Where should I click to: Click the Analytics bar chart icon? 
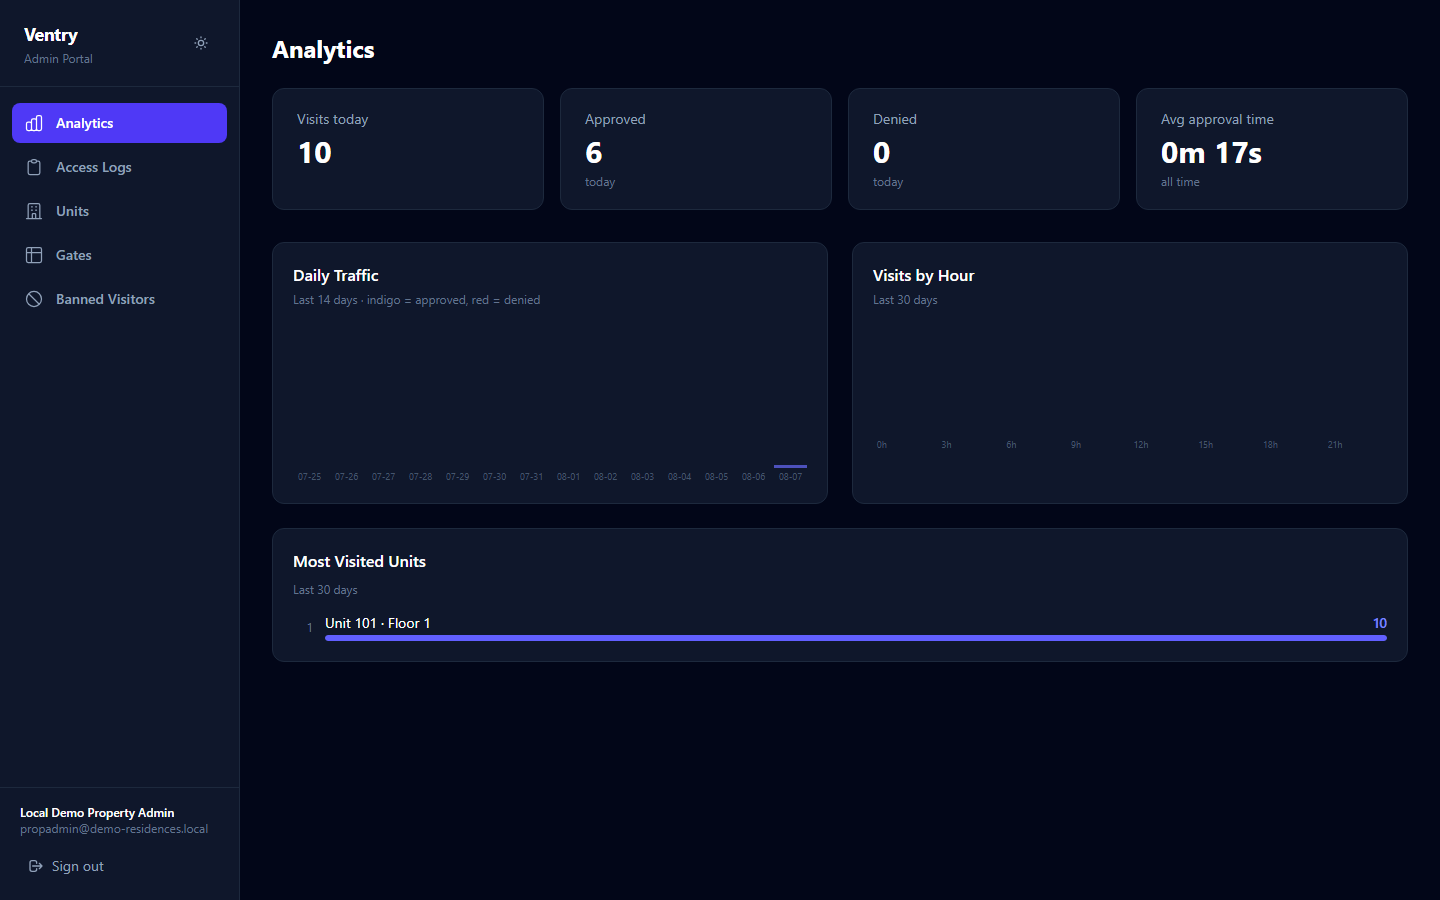tap(34, 123)
